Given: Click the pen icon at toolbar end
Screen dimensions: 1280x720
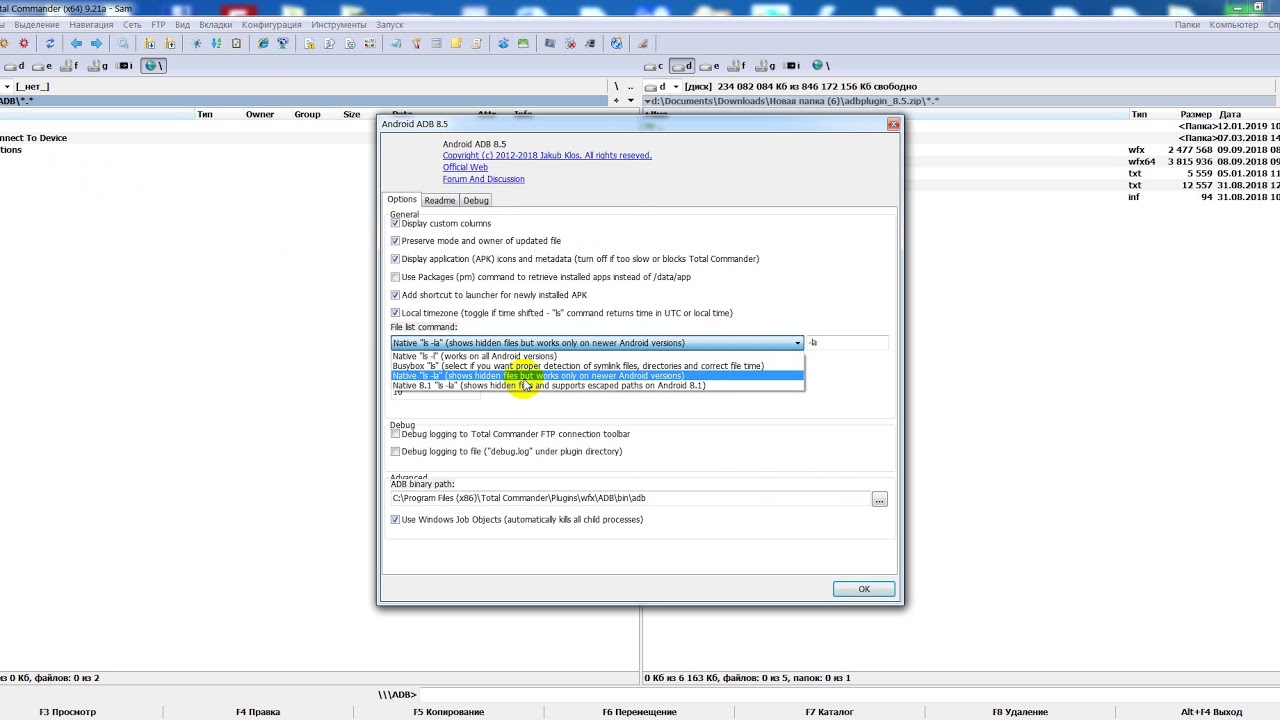Looking at the screenshot, I should click(643, 44).
